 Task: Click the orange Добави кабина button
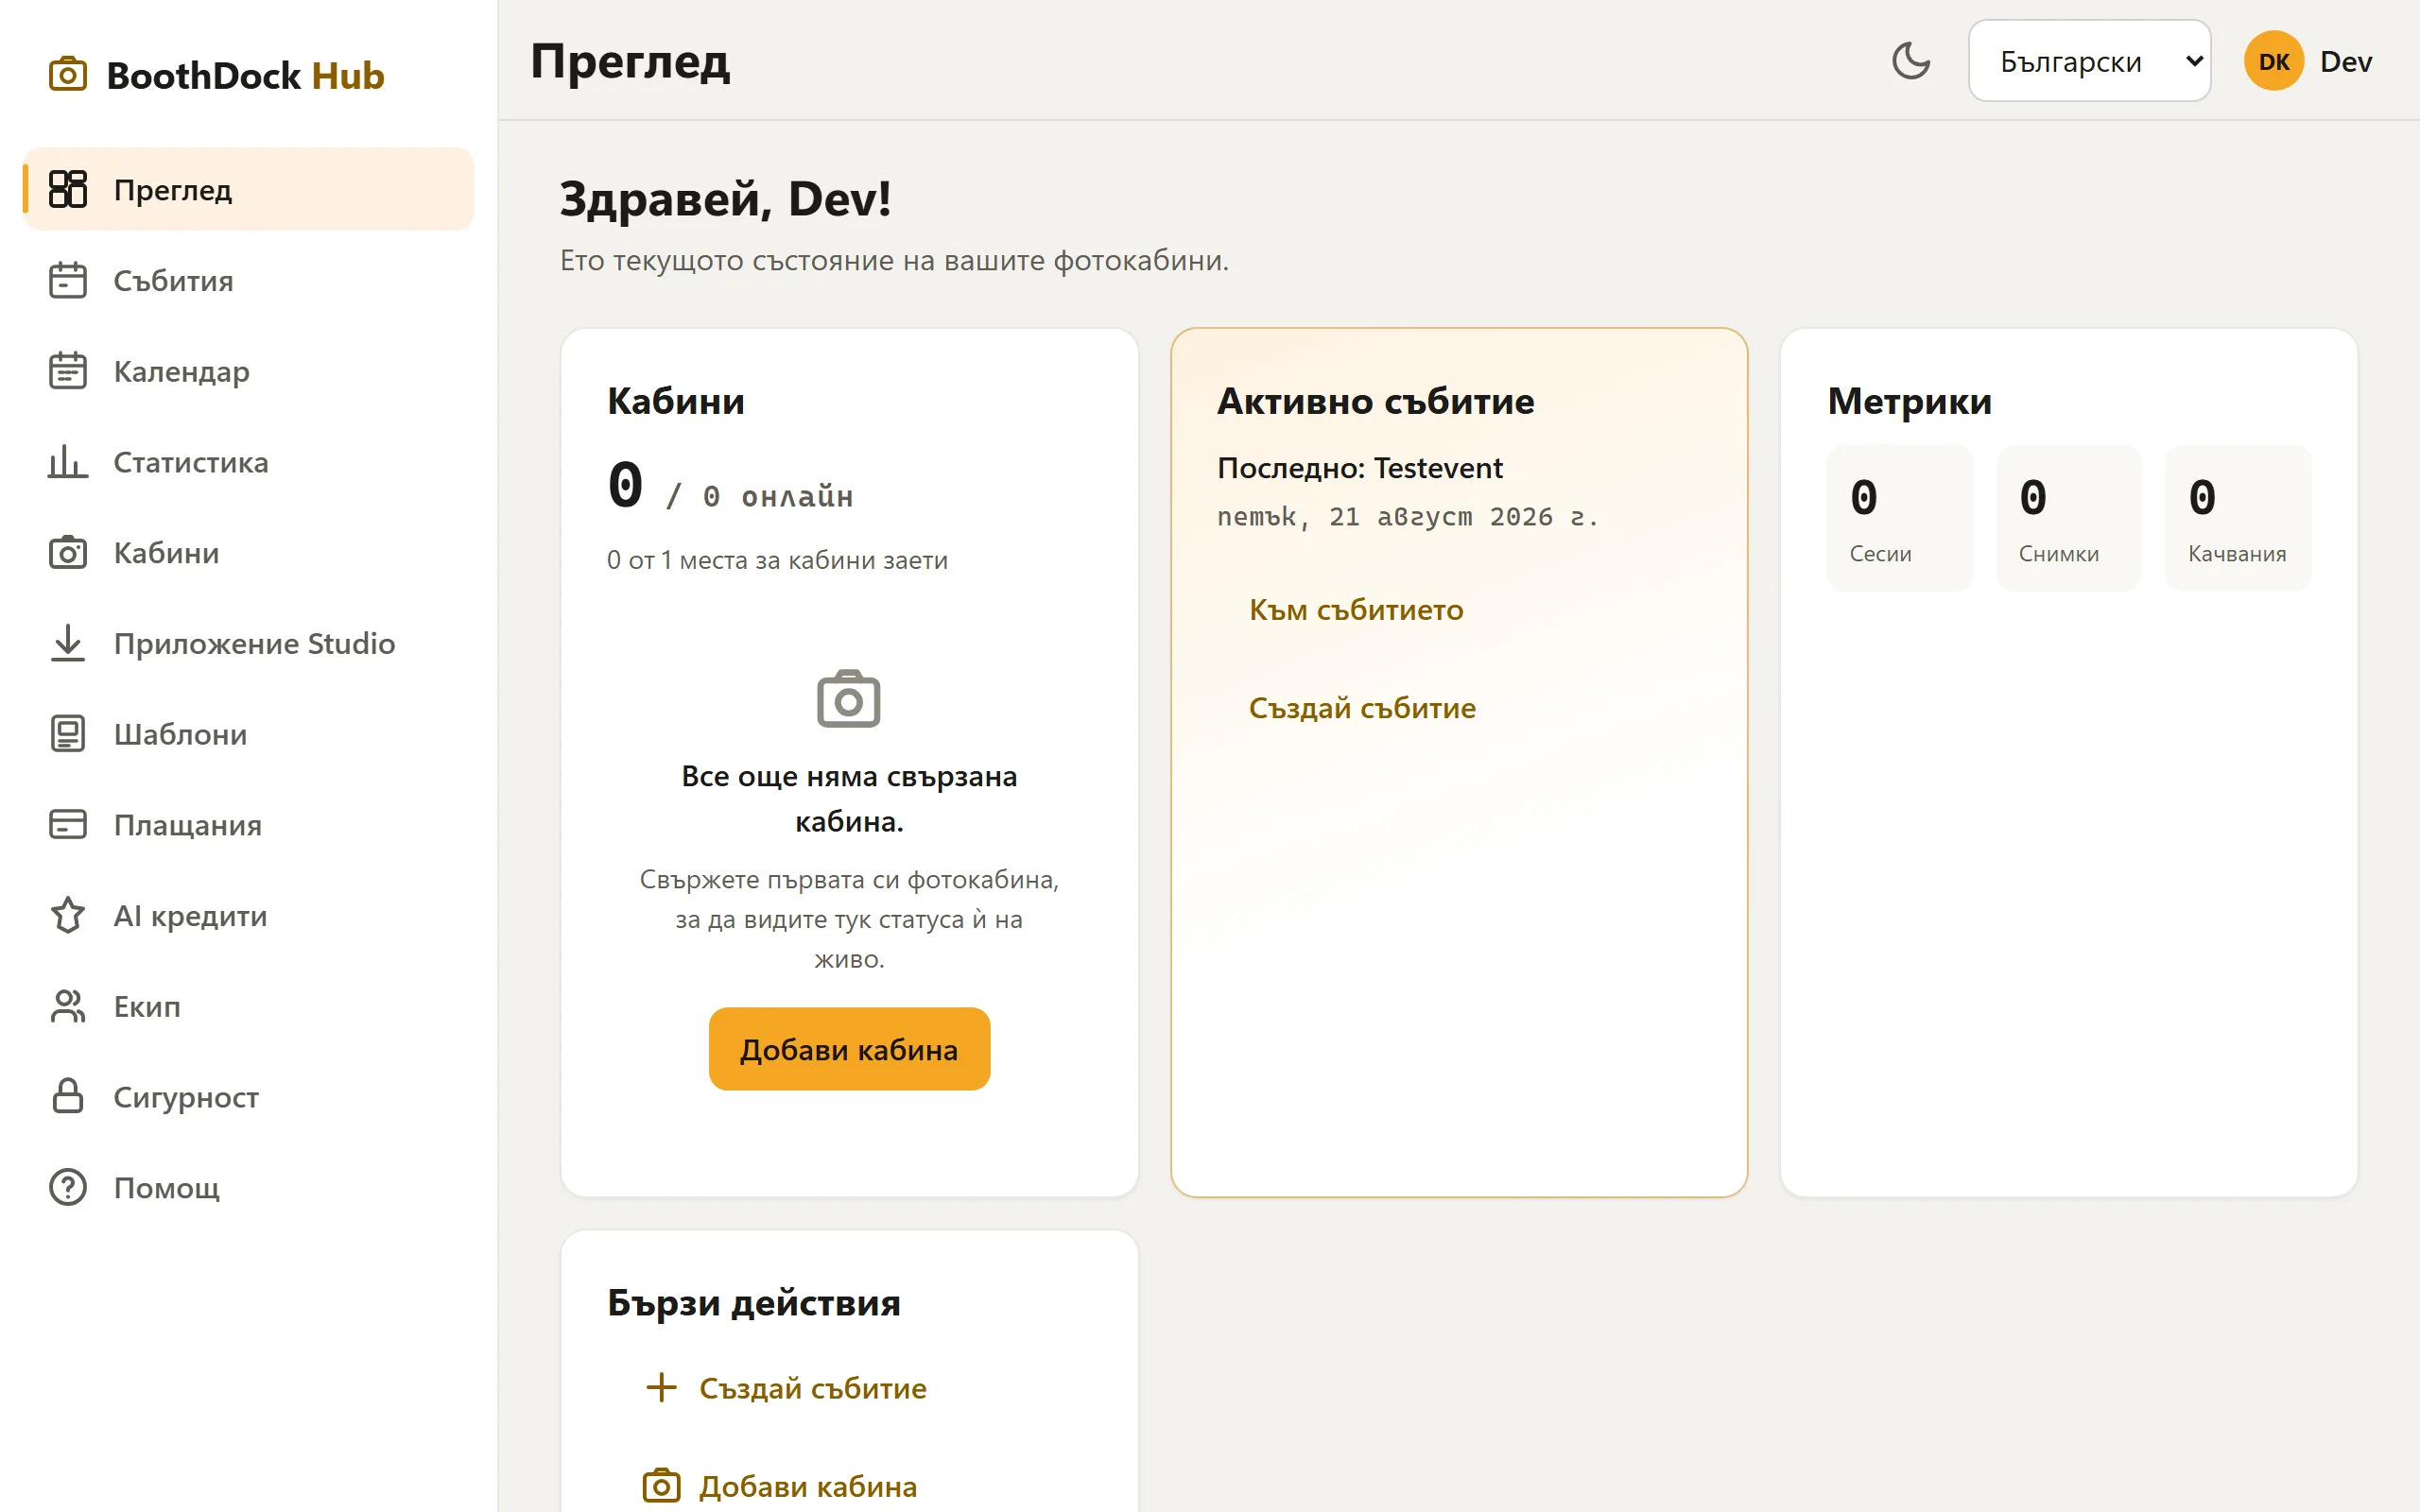click(x=849, y=1049)
